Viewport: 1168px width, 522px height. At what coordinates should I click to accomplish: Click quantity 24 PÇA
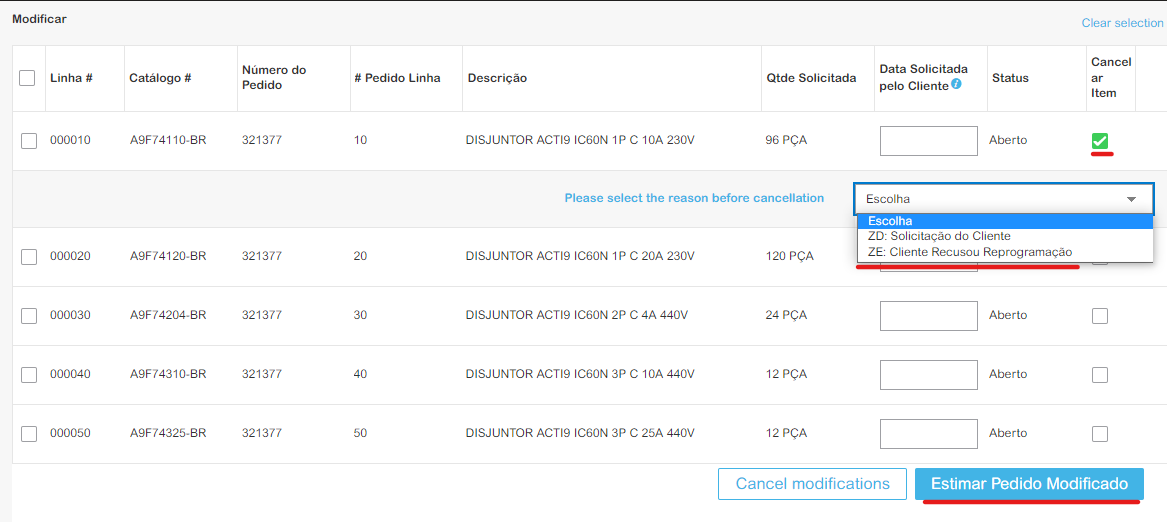click(x=786, y=315)
